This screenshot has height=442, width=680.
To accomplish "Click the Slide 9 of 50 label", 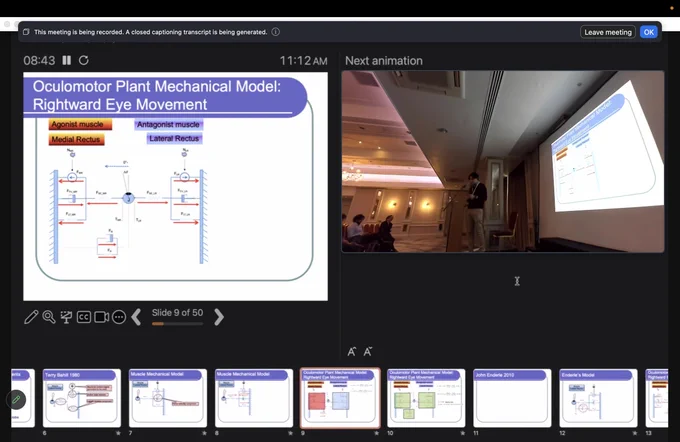I will point(177,313).
